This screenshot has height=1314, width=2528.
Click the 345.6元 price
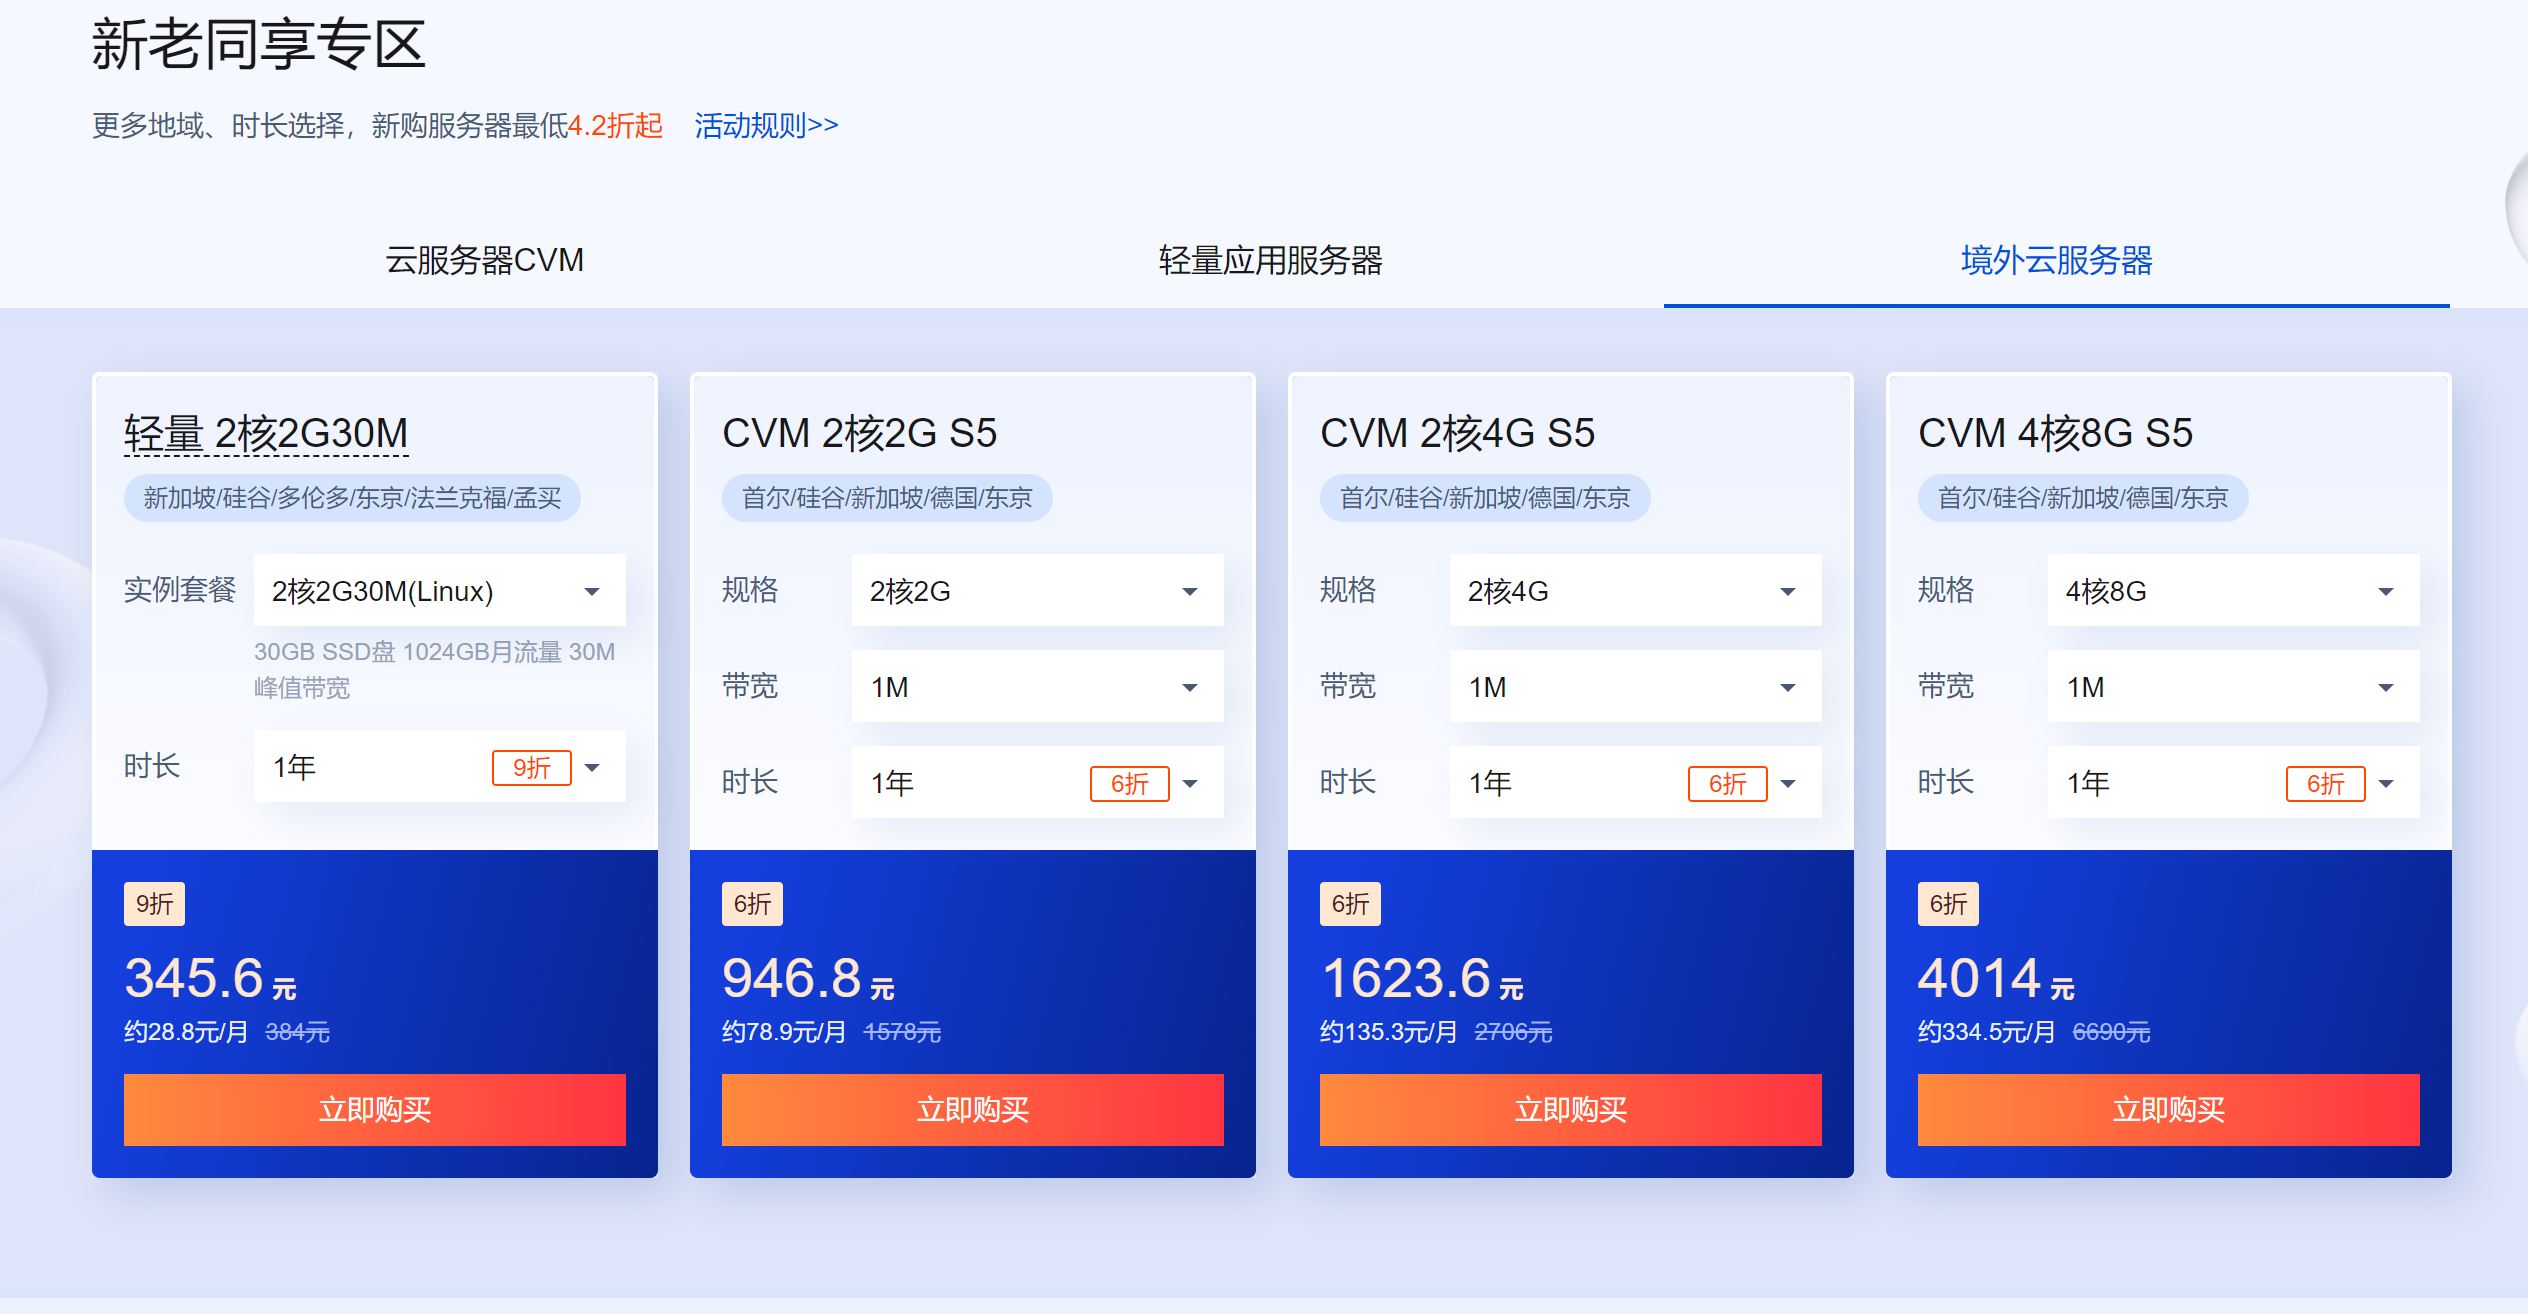pos(210,978)
